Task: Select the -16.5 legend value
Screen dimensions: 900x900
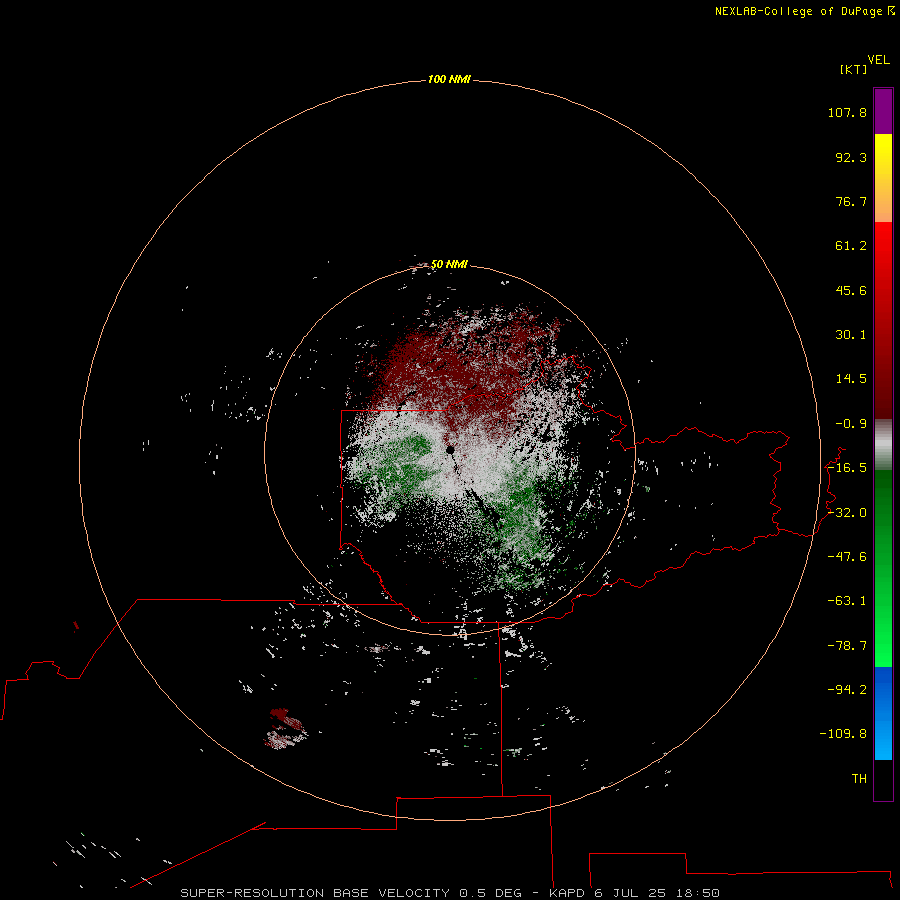Action: click(x=847, y=468)
